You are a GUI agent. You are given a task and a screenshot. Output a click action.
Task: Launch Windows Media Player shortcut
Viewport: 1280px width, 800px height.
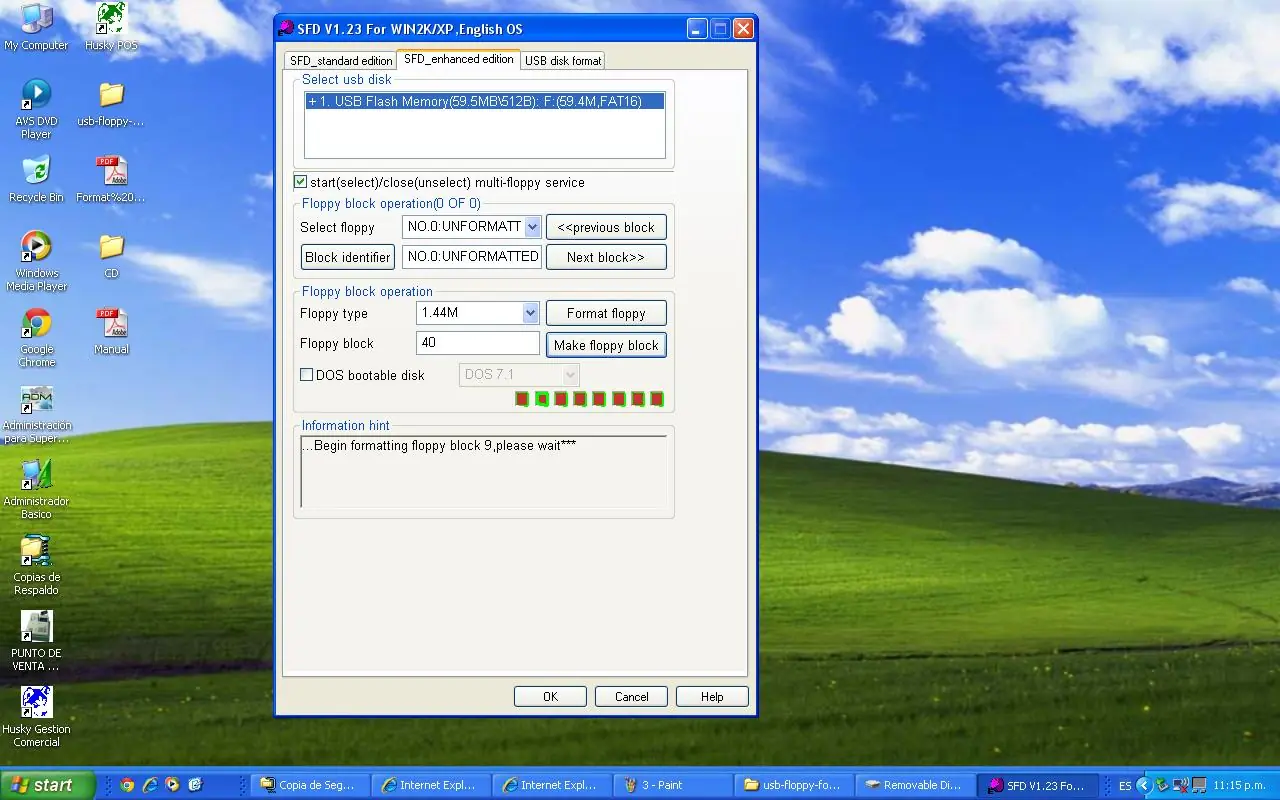pos(36,261)
